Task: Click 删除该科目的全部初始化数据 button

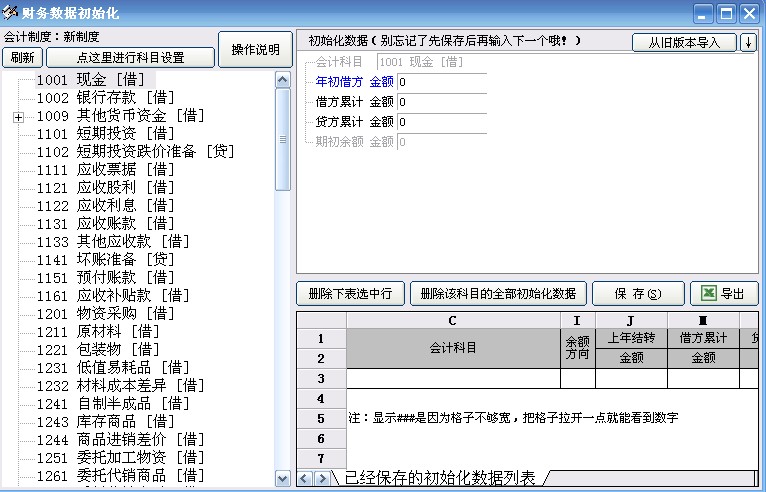Action: 498,294
